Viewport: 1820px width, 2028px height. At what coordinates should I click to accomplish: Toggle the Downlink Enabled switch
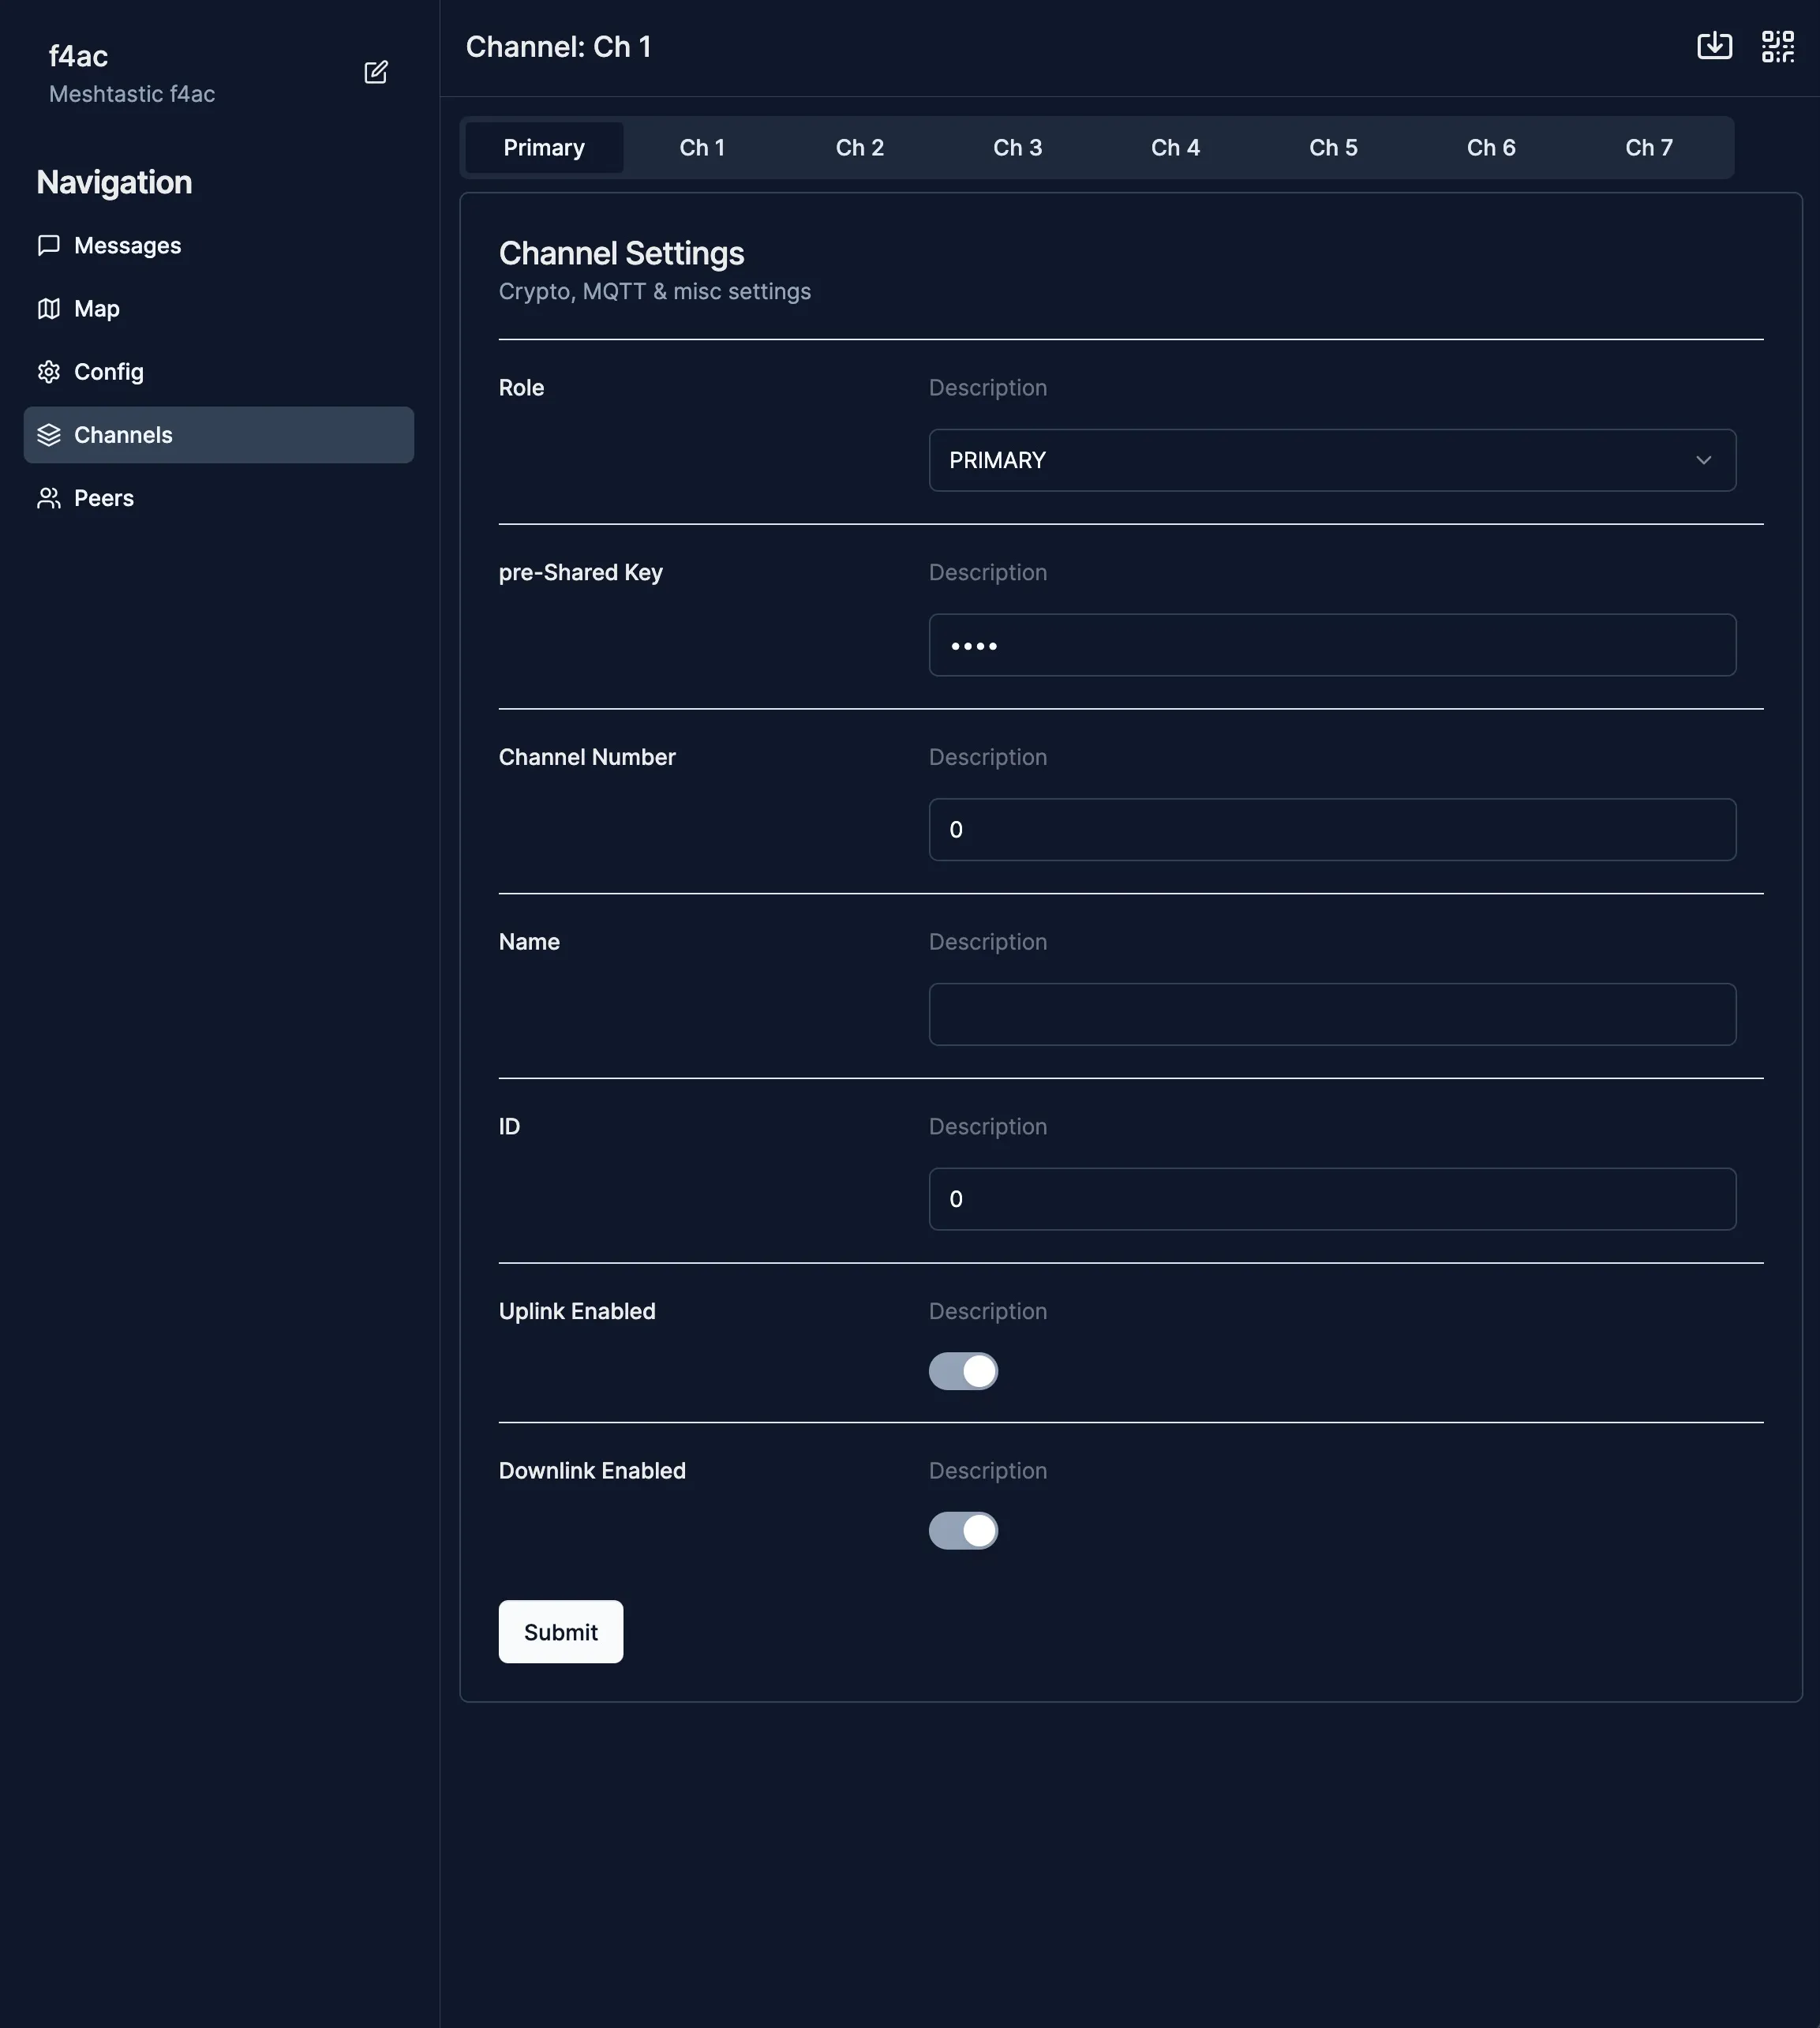click(x=963, y=1530)
